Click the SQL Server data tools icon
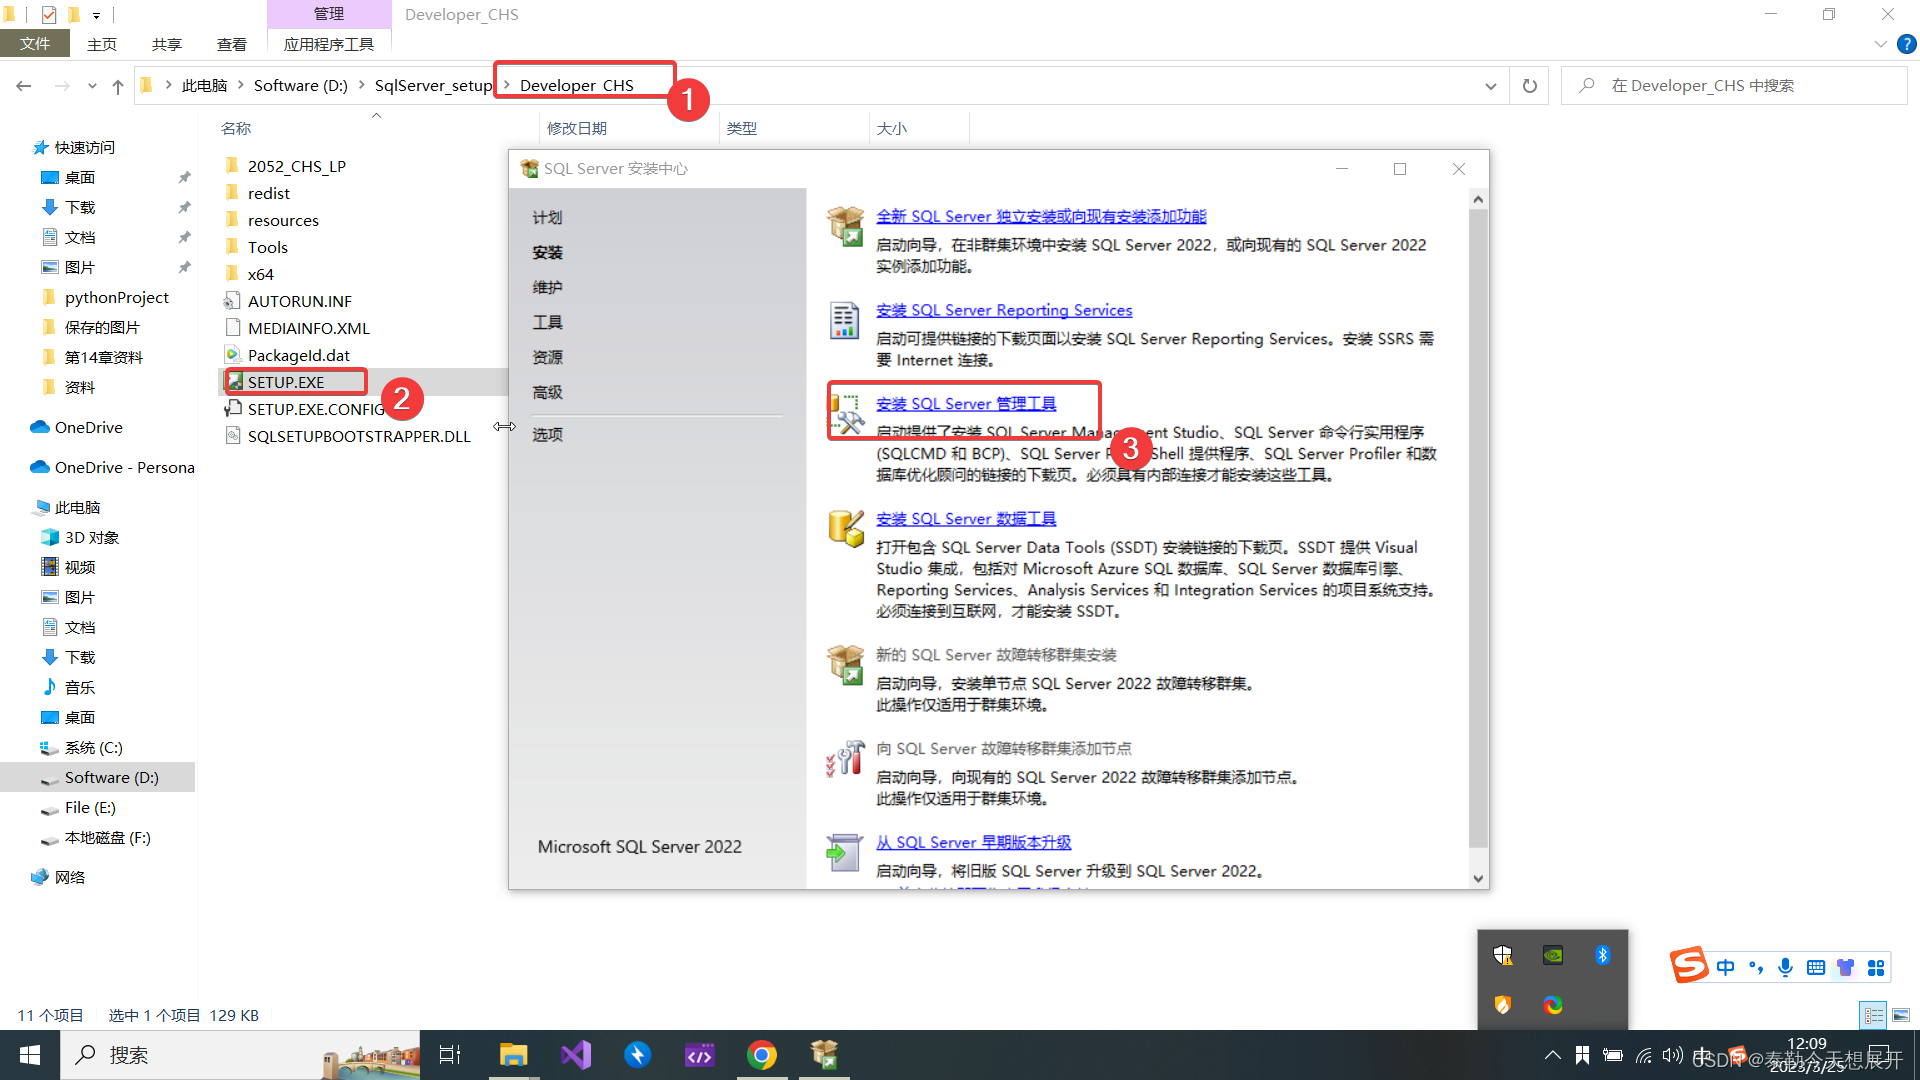 point(845,529)
